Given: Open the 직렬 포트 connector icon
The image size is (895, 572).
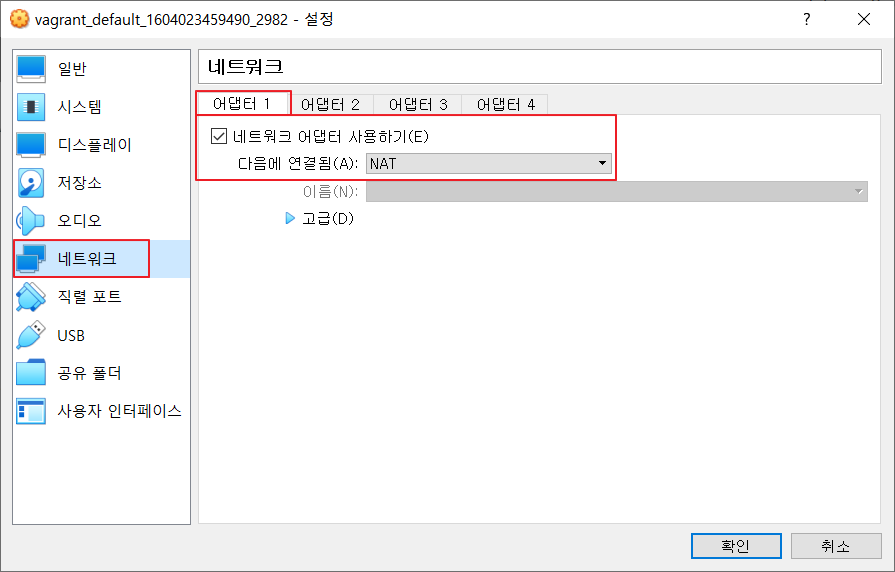Looking at the screenshot, I should [31, 297].
